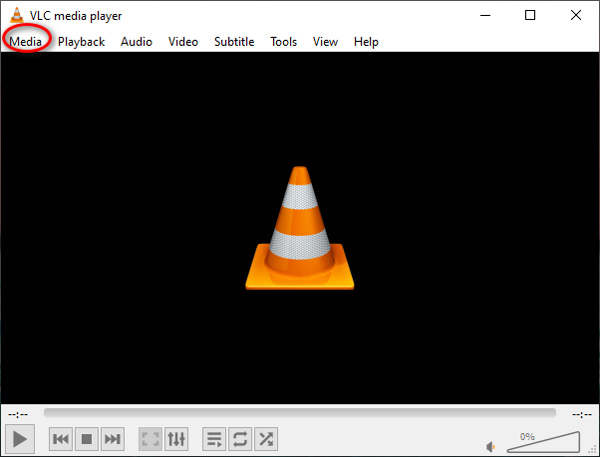Screen dimensions: 600x457
Task: Click the volume slider triangle
Action: click(x=543, y=442)
